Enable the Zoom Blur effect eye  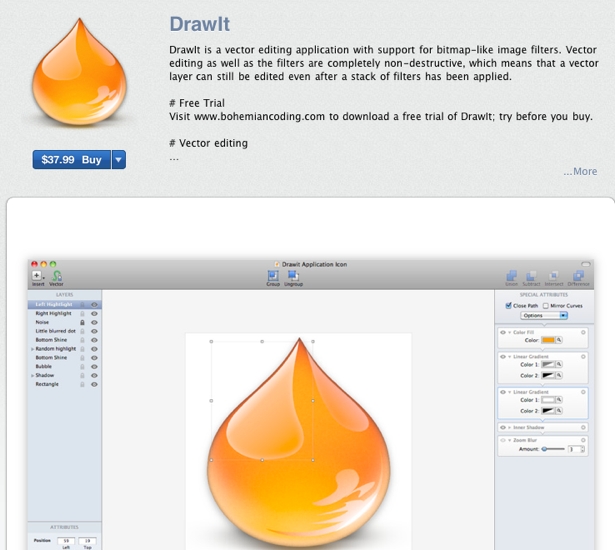(x=503, y=440)
